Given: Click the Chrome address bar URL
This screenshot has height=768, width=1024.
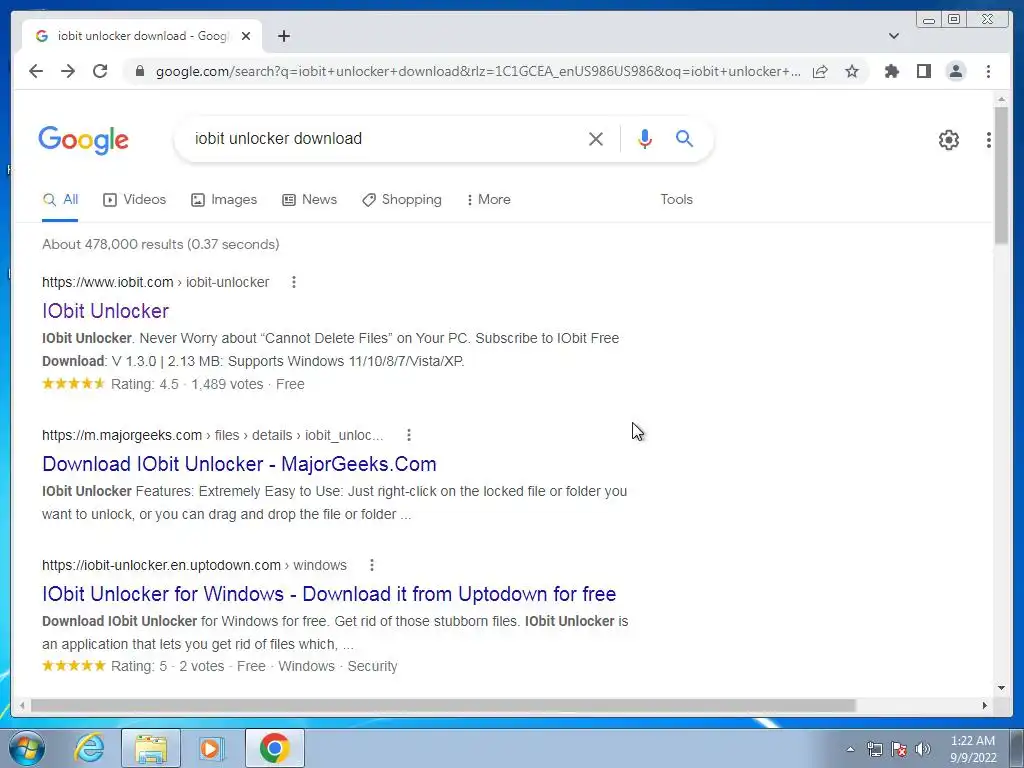Looking at the screenshot, I should (x=478, y=71).
